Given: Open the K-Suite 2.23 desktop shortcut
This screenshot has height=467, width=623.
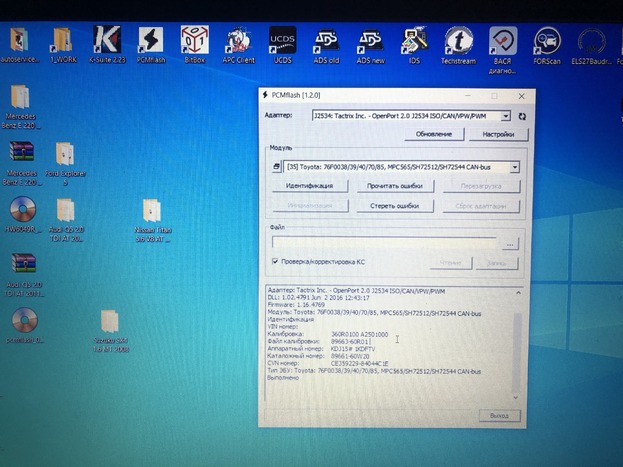Looking at the screenshot, I should coord(106,42).
